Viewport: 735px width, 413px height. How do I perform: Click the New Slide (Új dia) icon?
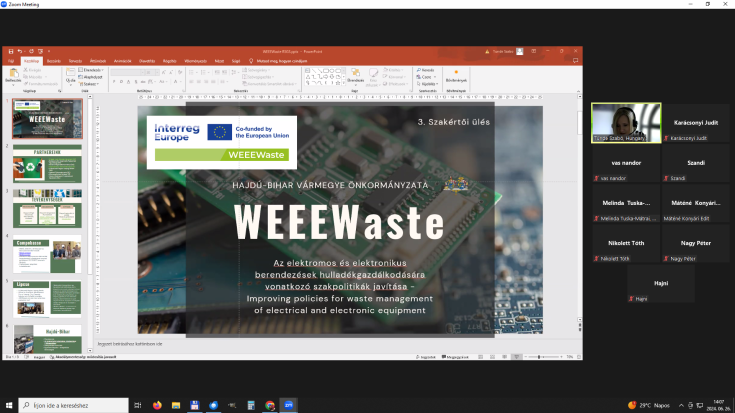point(70,73)
